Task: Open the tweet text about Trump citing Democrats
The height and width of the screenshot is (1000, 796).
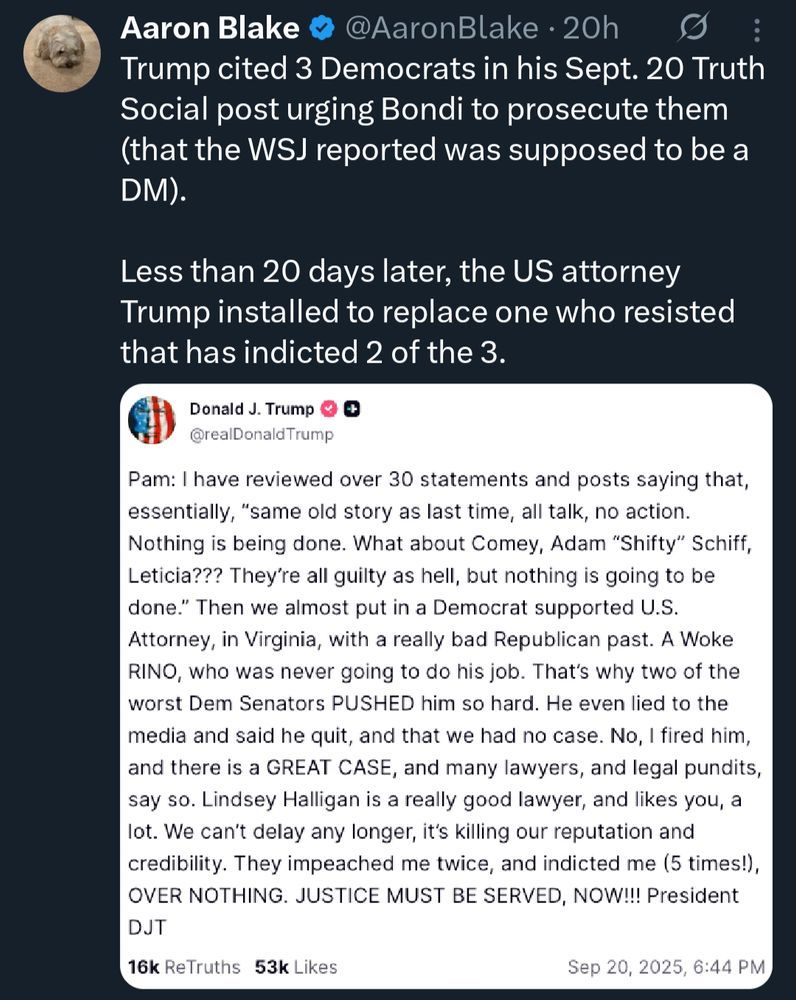Action: [x=442, y=129]
